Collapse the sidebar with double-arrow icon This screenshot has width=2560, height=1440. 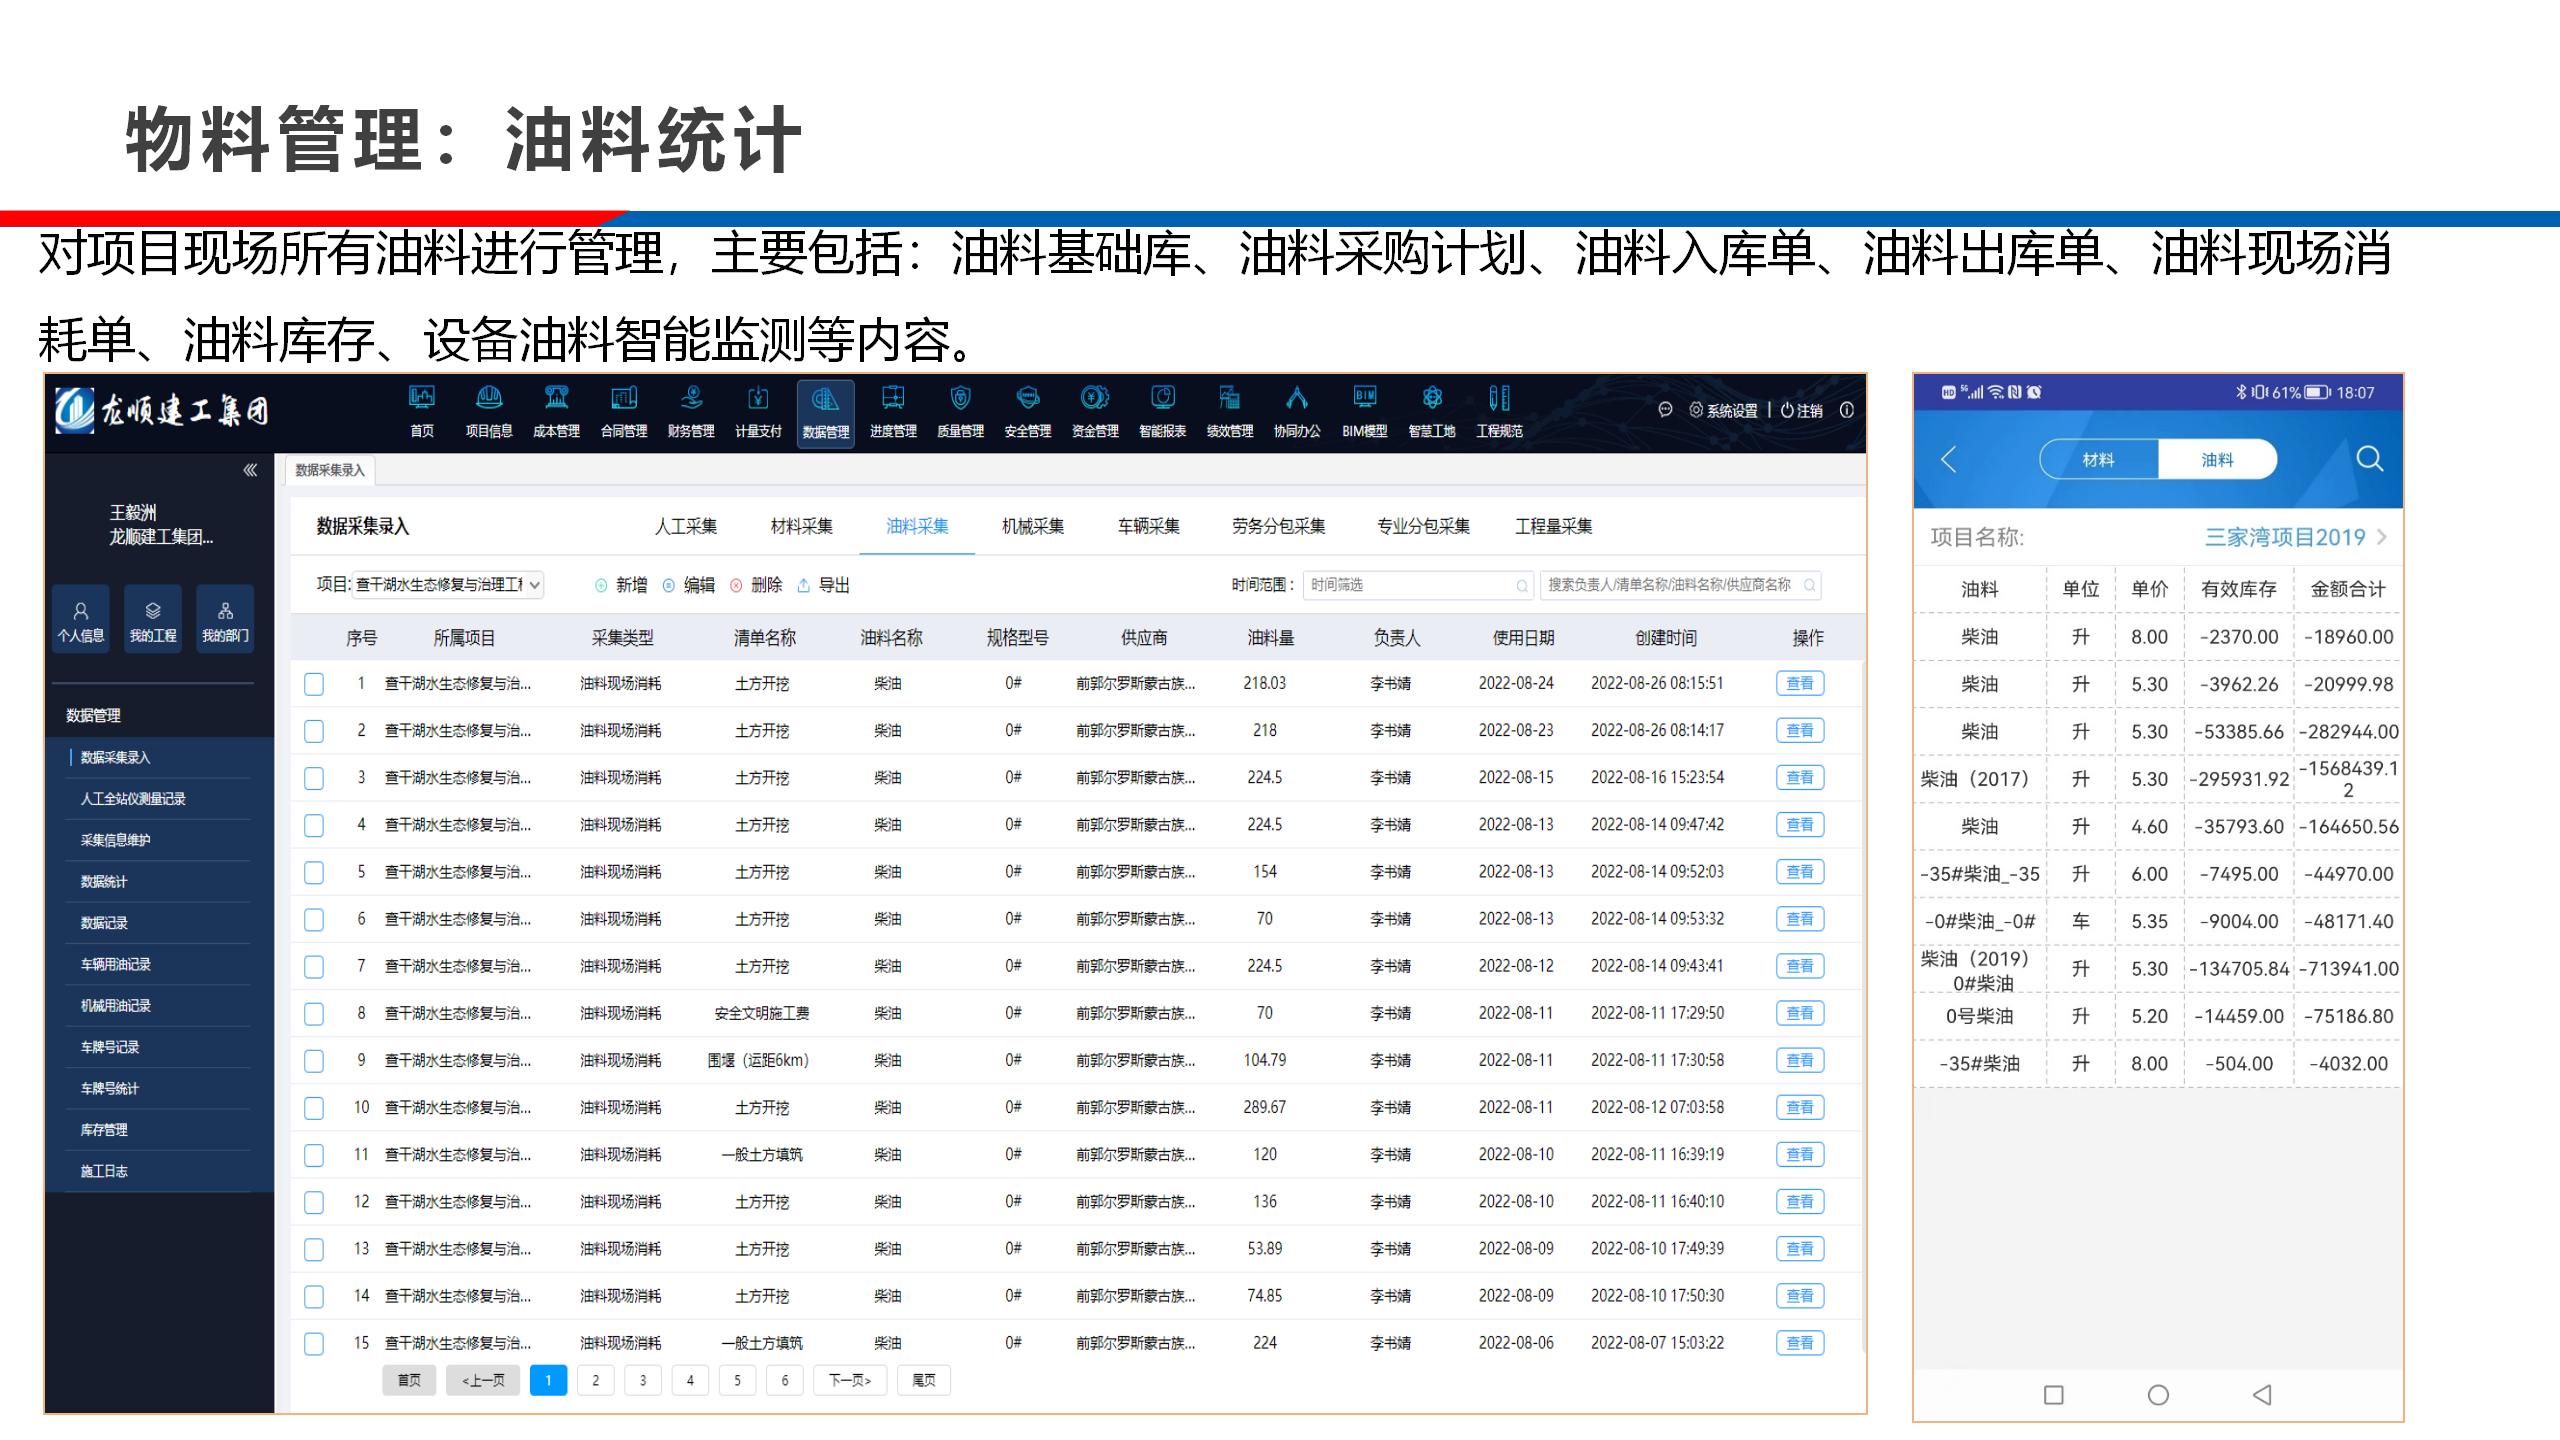250,470
